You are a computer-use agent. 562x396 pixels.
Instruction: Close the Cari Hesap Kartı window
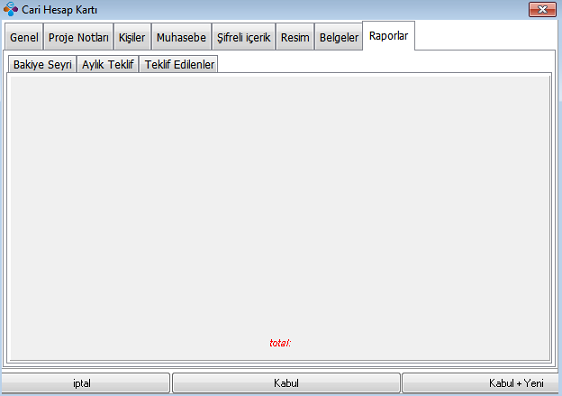(543, 9)
